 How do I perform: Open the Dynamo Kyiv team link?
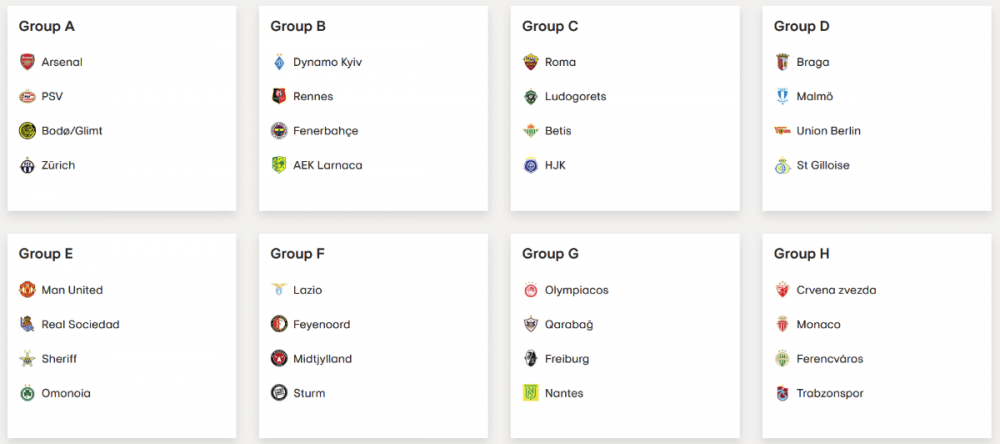pos(327,62)
